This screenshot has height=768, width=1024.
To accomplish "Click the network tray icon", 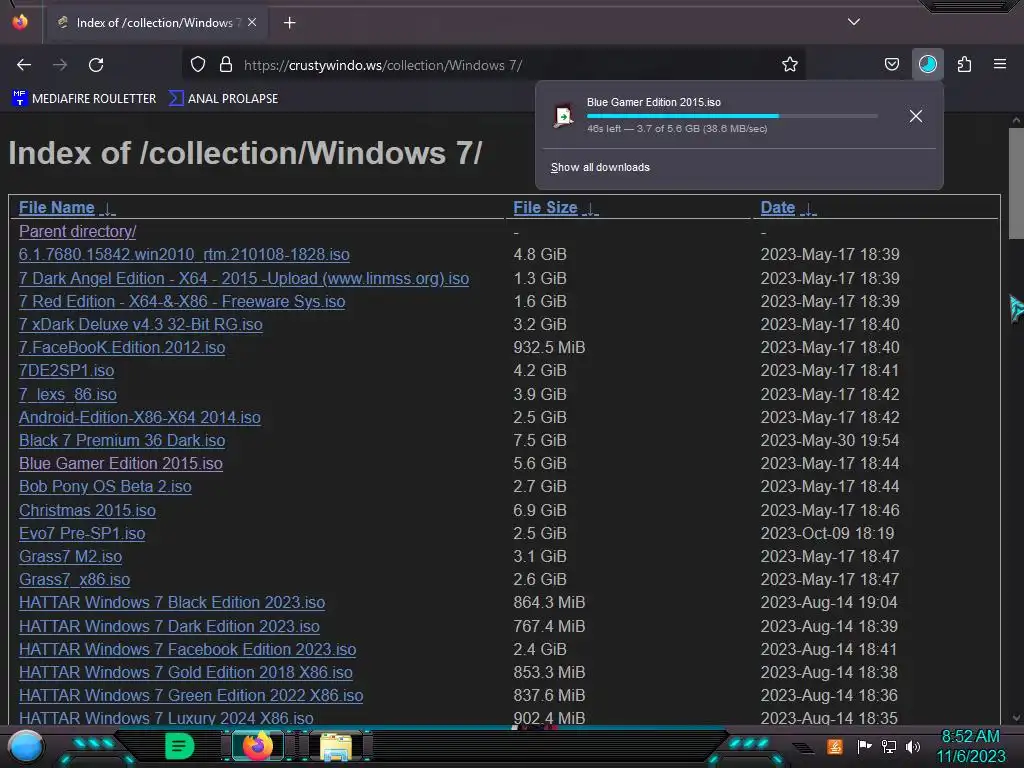I will click(x=889, y=746).
